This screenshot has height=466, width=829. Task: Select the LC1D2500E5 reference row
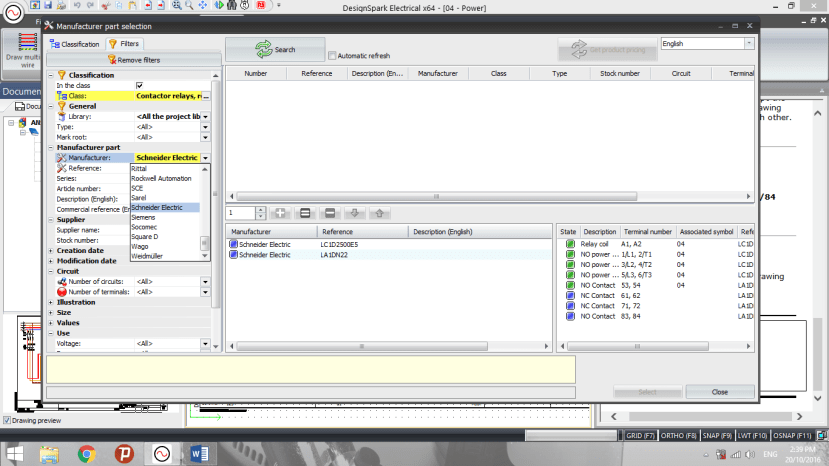389,244
